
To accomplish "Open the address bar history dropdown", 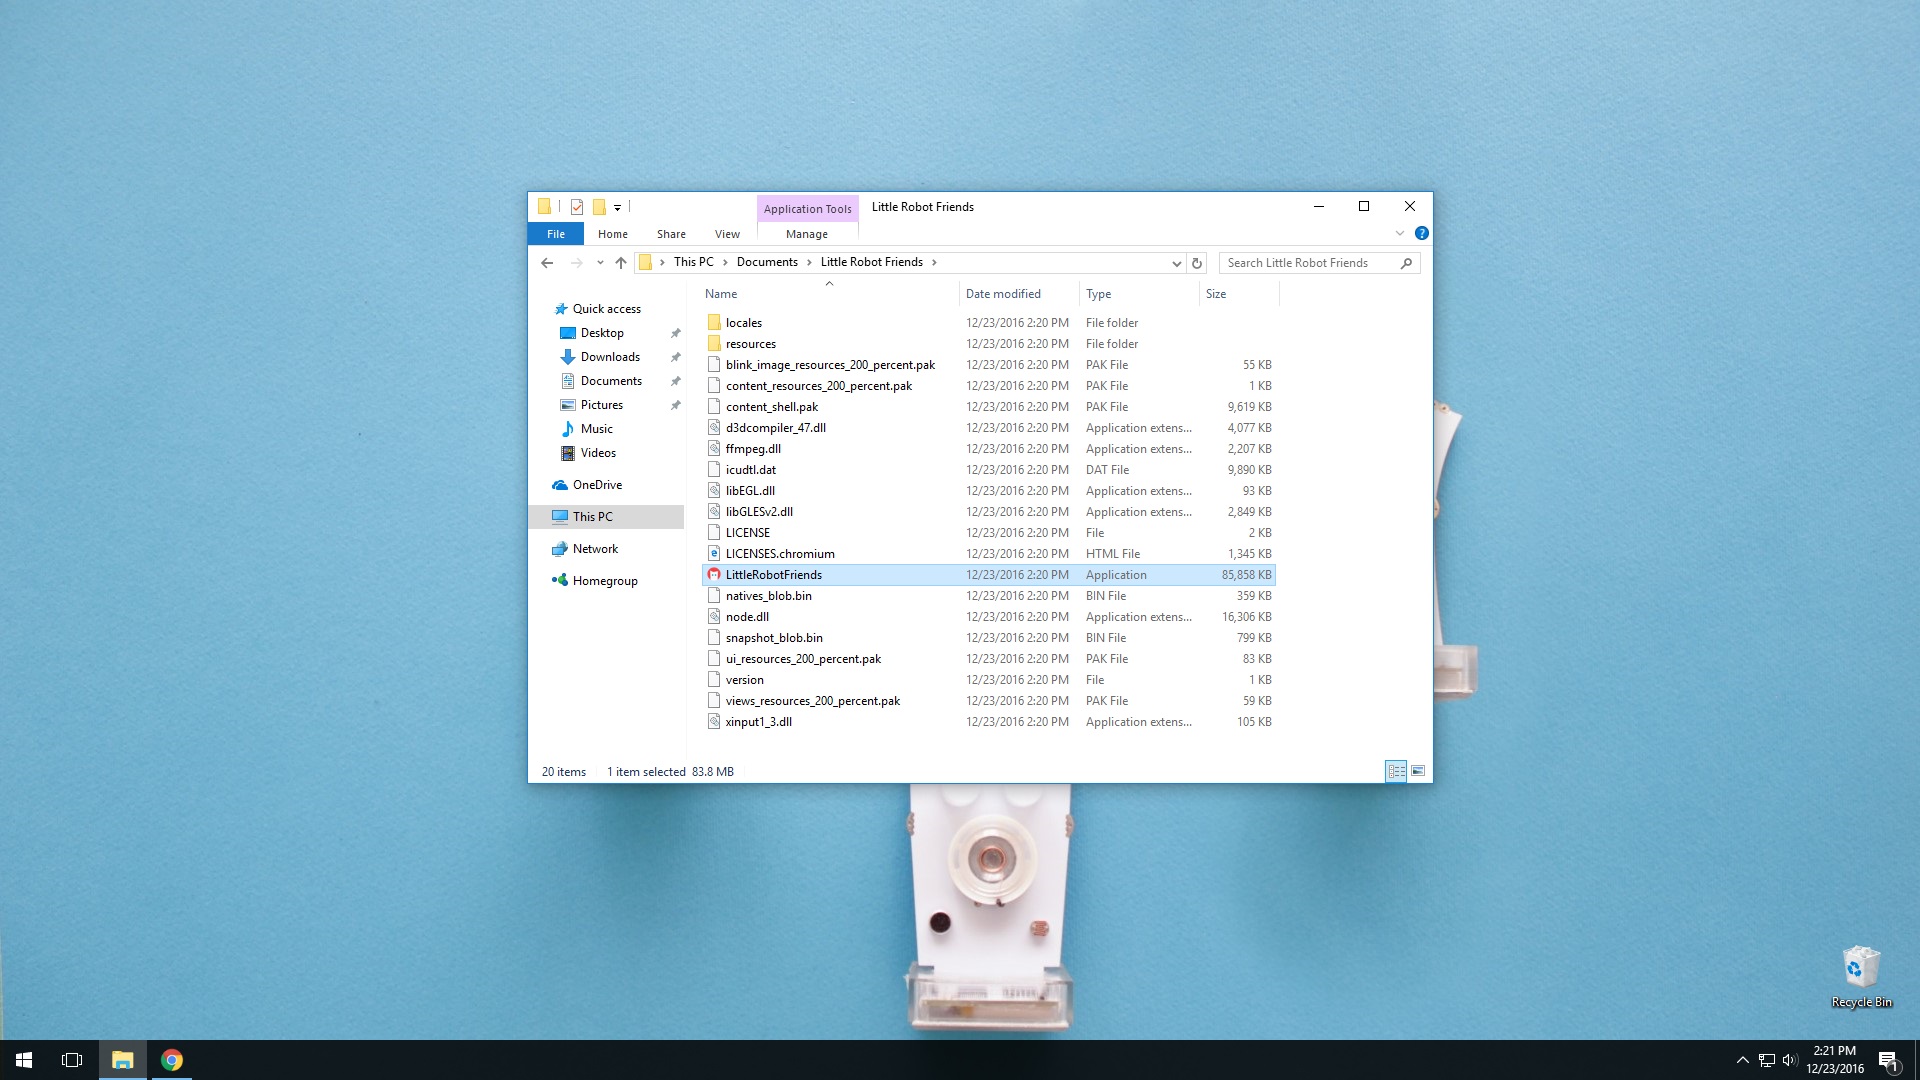I will [x=1176, y=263].
